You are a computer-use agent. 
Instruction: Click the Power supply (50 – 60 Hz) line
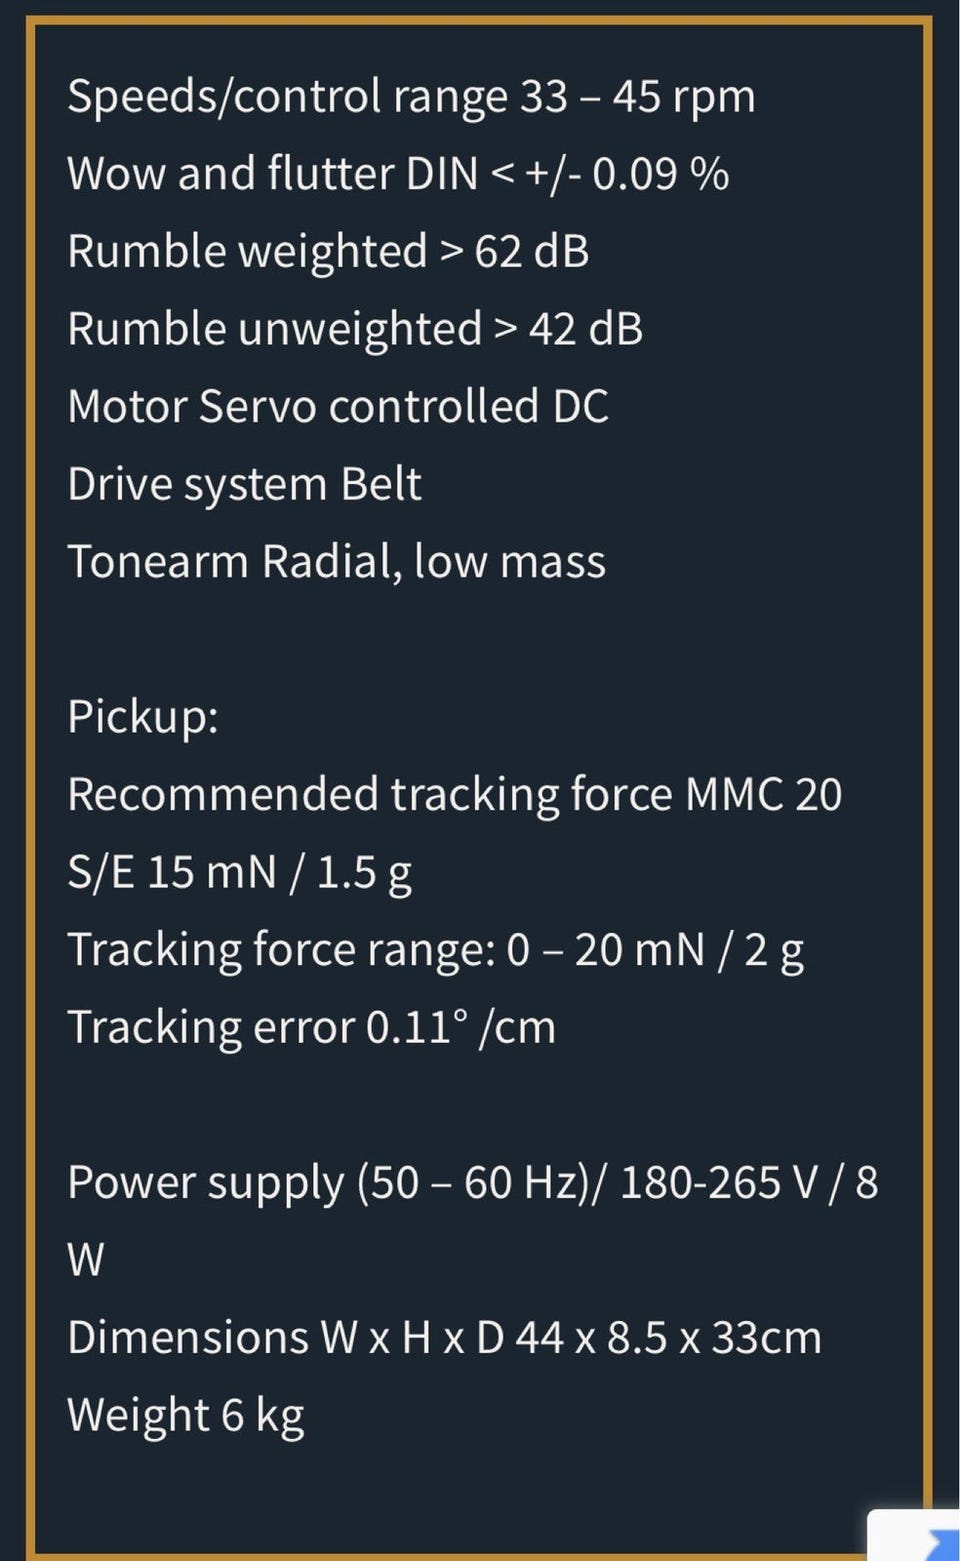pyautogui.click(x=472, y=1183)
